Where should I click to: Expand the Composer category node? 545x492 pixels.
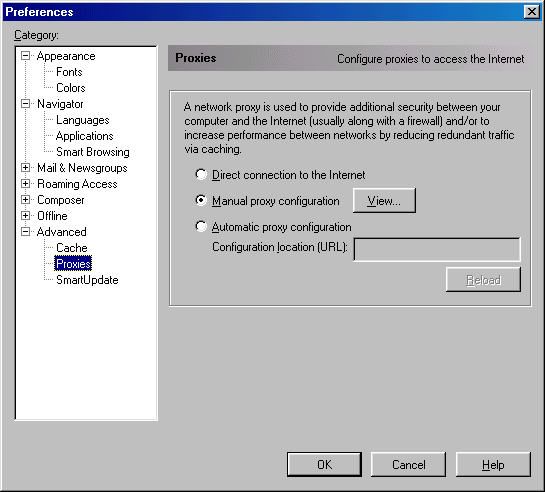pos(25,199)
